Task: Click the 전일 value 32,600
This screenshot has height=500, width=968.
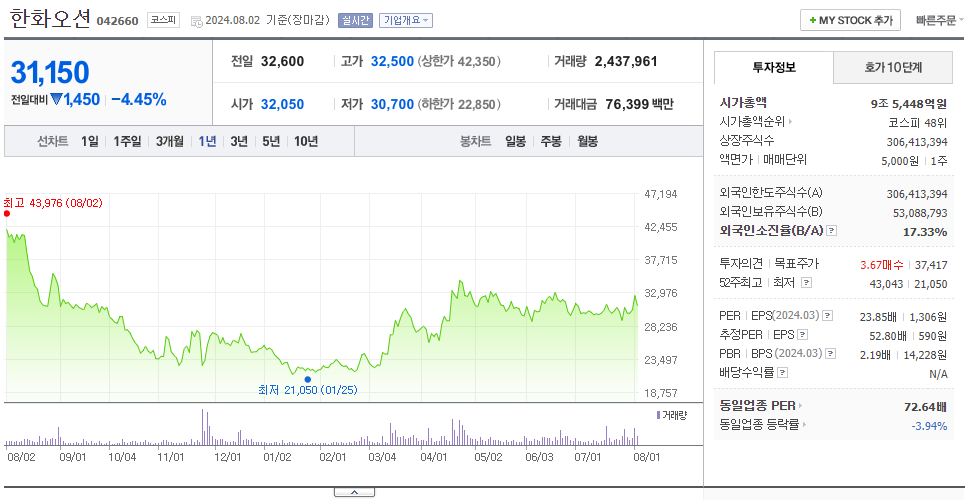Action: 282,62
